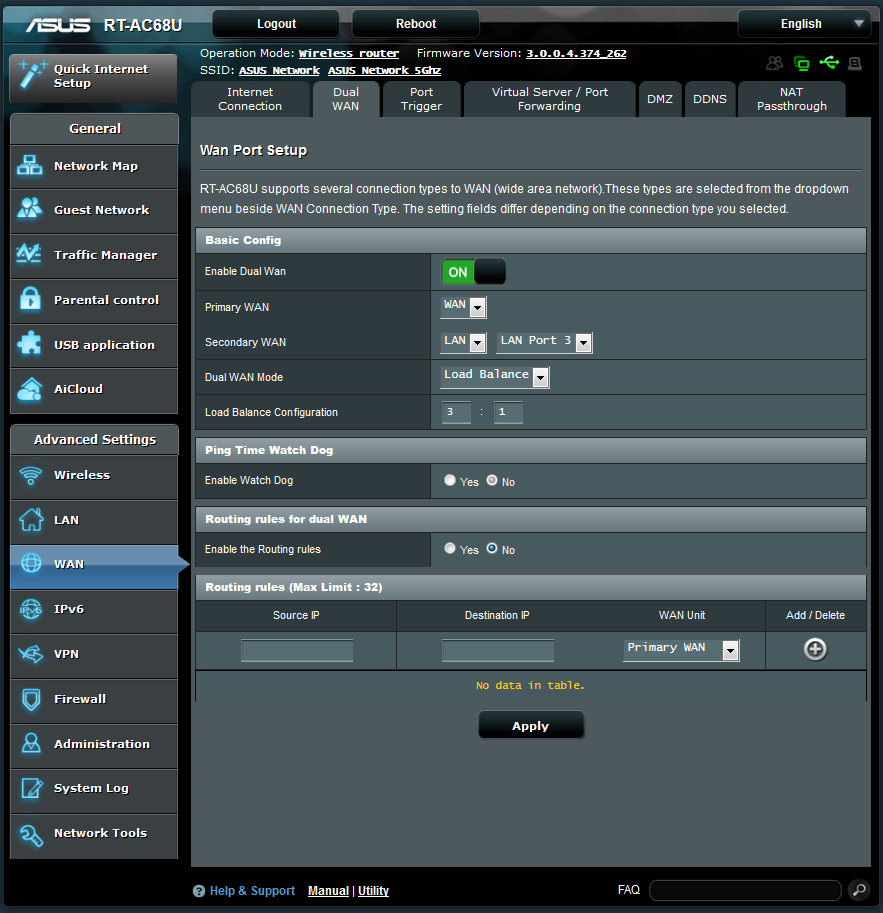Switch to DMZ tab
Viewport: 883px width, 913px height.
point(660,99)
